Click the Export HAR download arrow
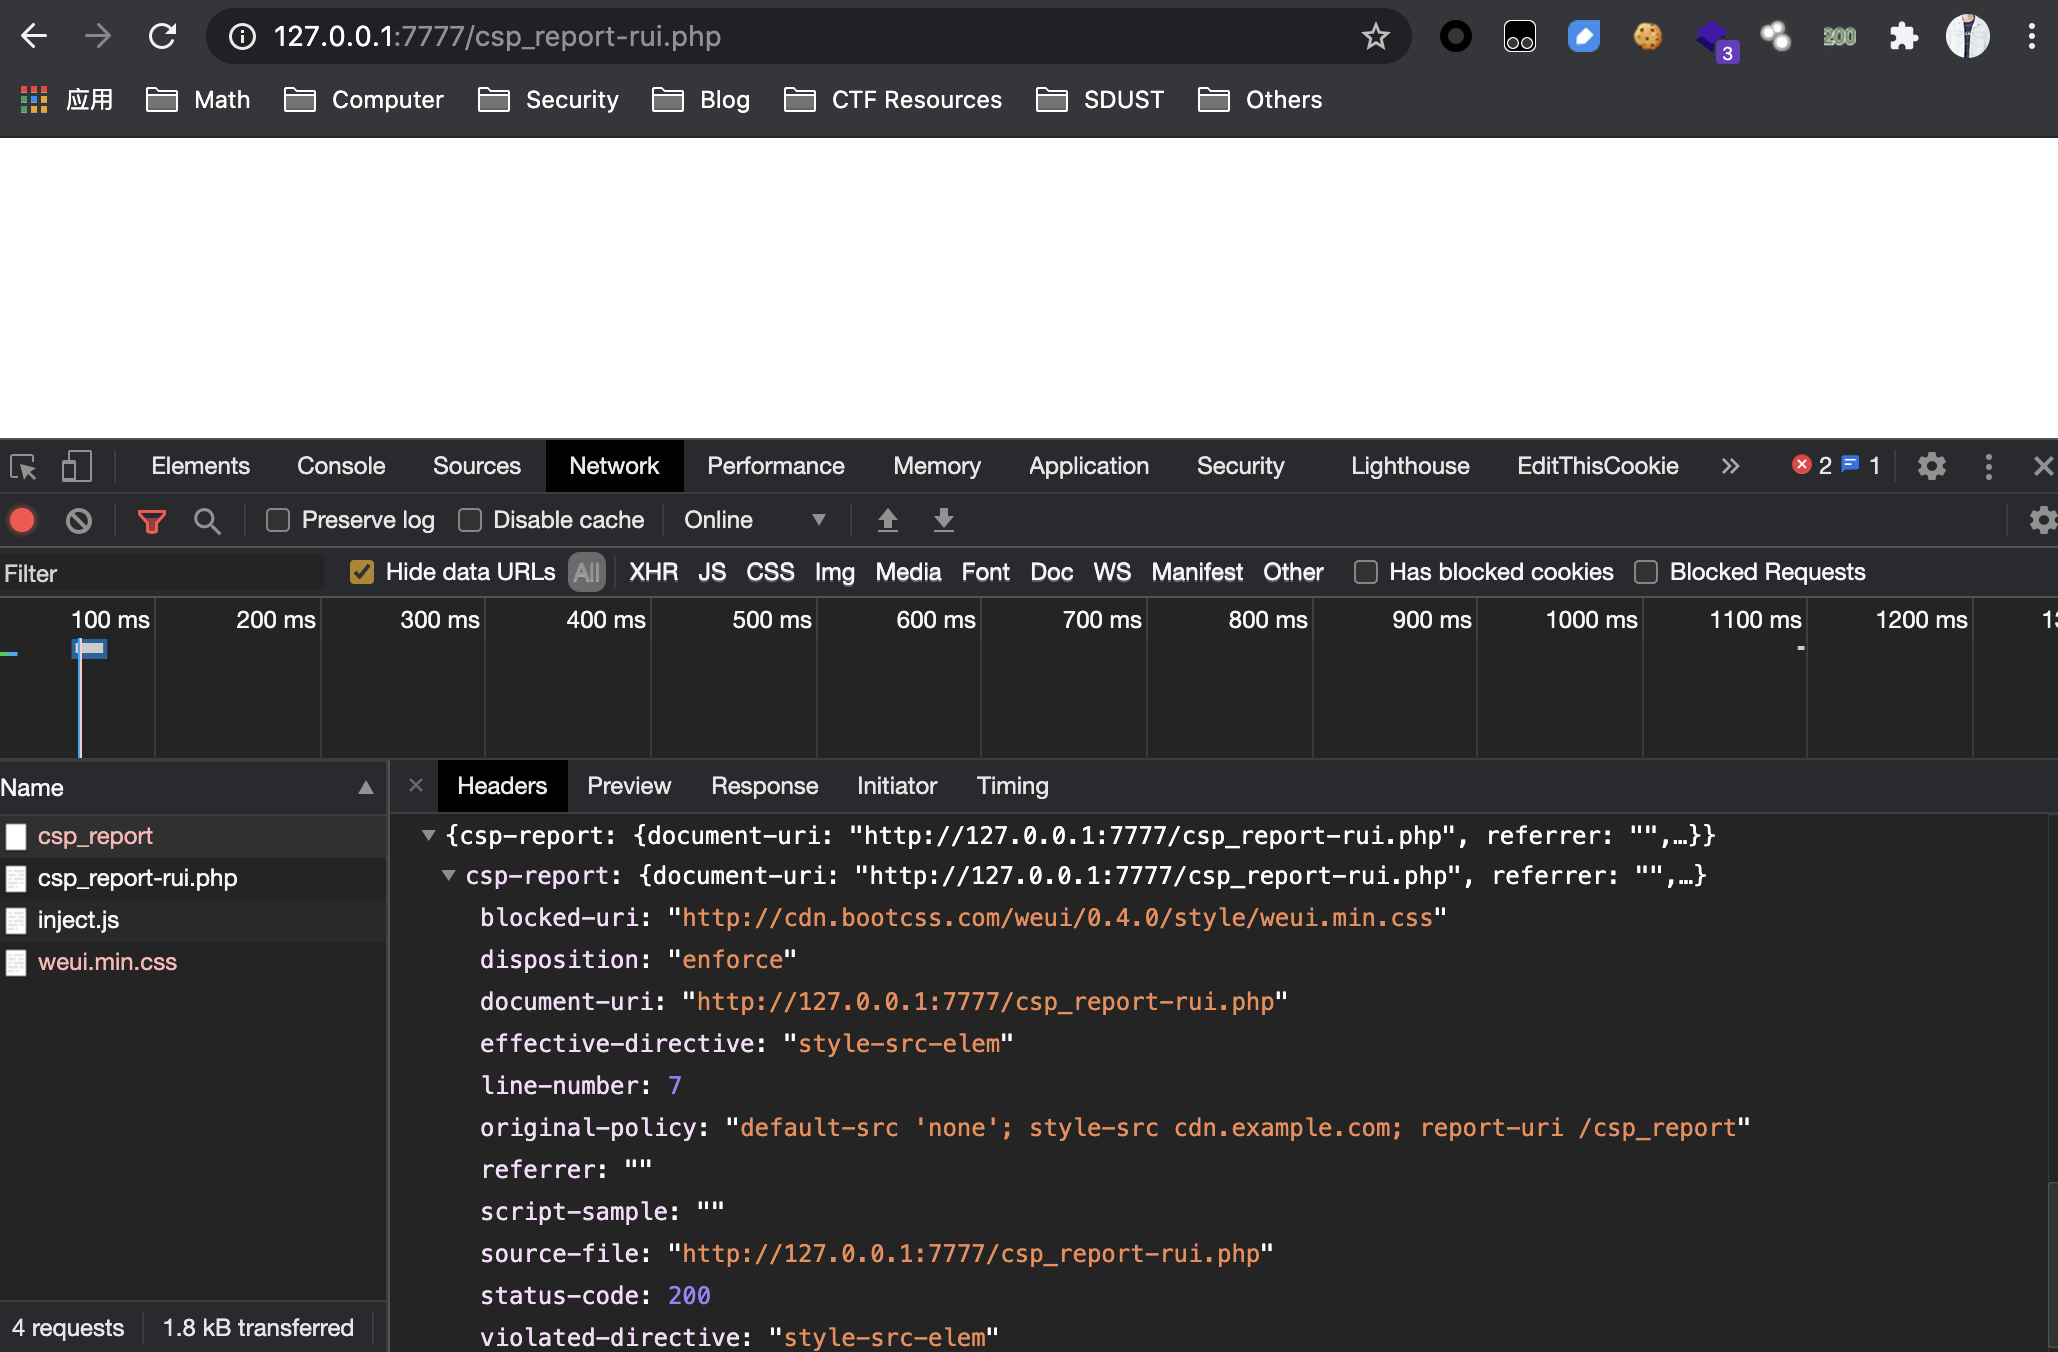 point(943,520)
